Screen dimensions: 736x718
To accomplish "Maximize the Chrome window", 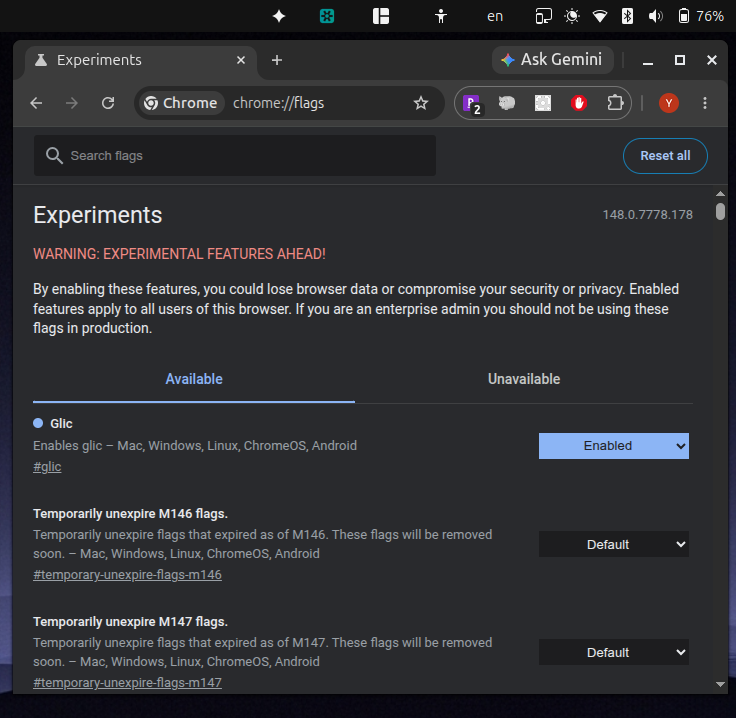I will [680, 60].
